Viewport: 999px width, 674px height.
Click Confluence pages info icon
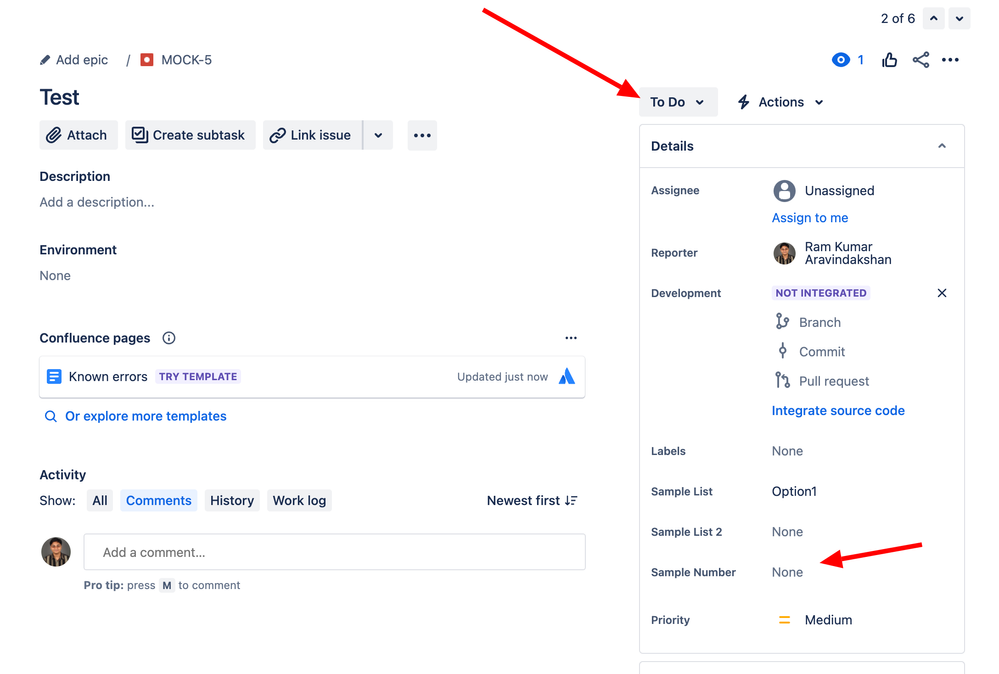169,338
